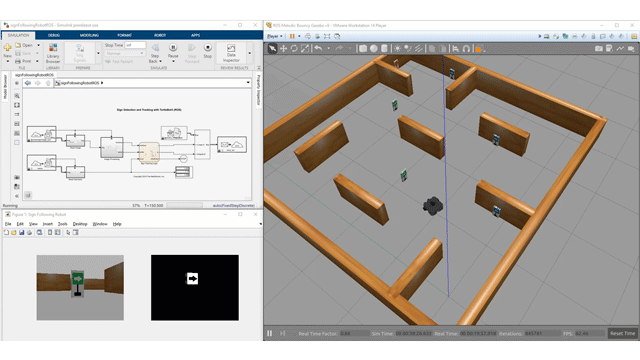
Task: Add a point light in Gazebo
Action: [397, 49]
